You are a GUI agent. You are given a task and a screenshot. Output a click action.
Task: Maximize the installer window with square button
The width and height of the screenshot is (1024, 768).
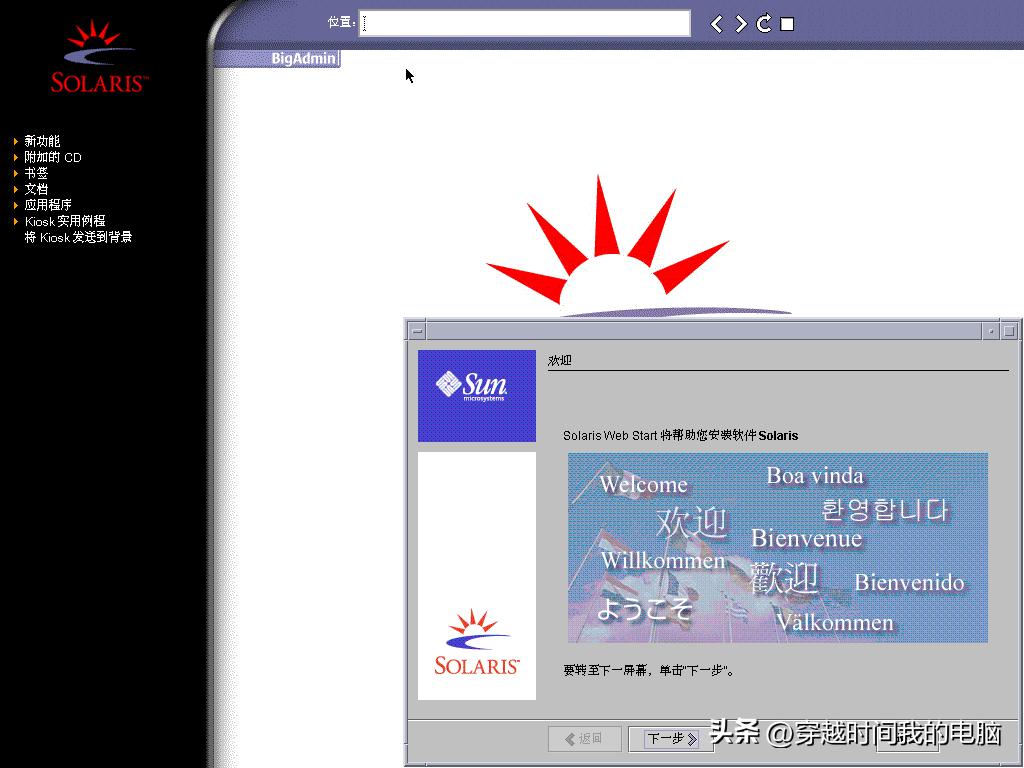pos(1010,331)
